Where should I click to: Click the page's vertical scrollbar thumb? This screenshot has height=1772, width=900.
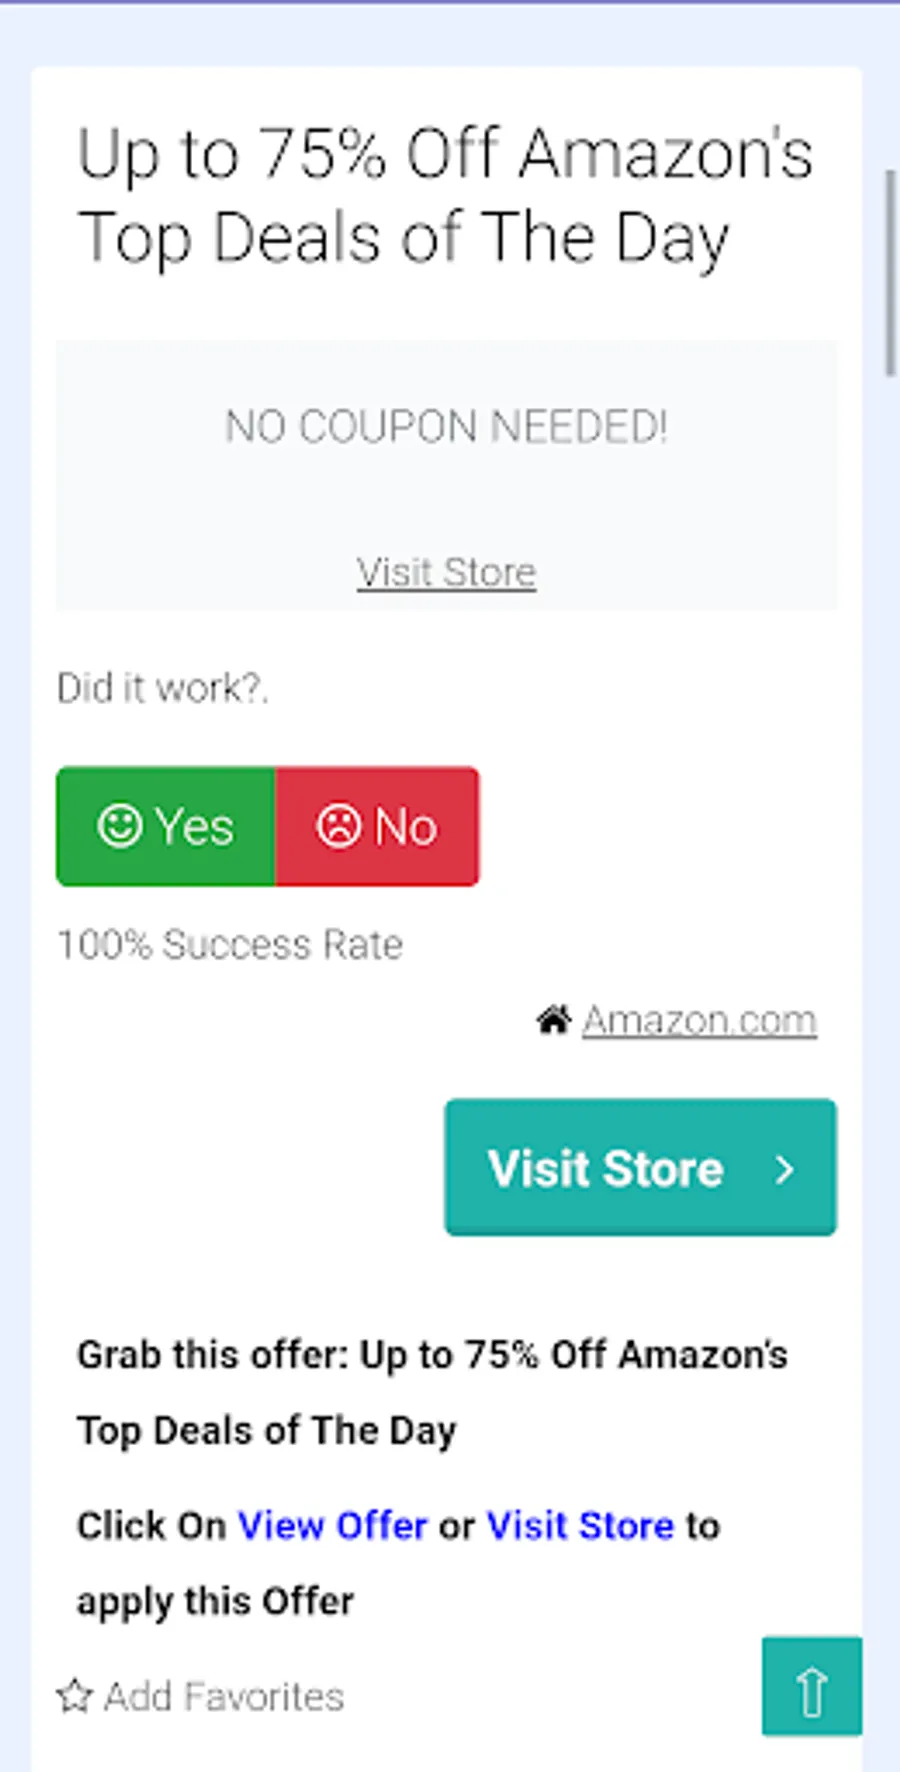(889, 272)
